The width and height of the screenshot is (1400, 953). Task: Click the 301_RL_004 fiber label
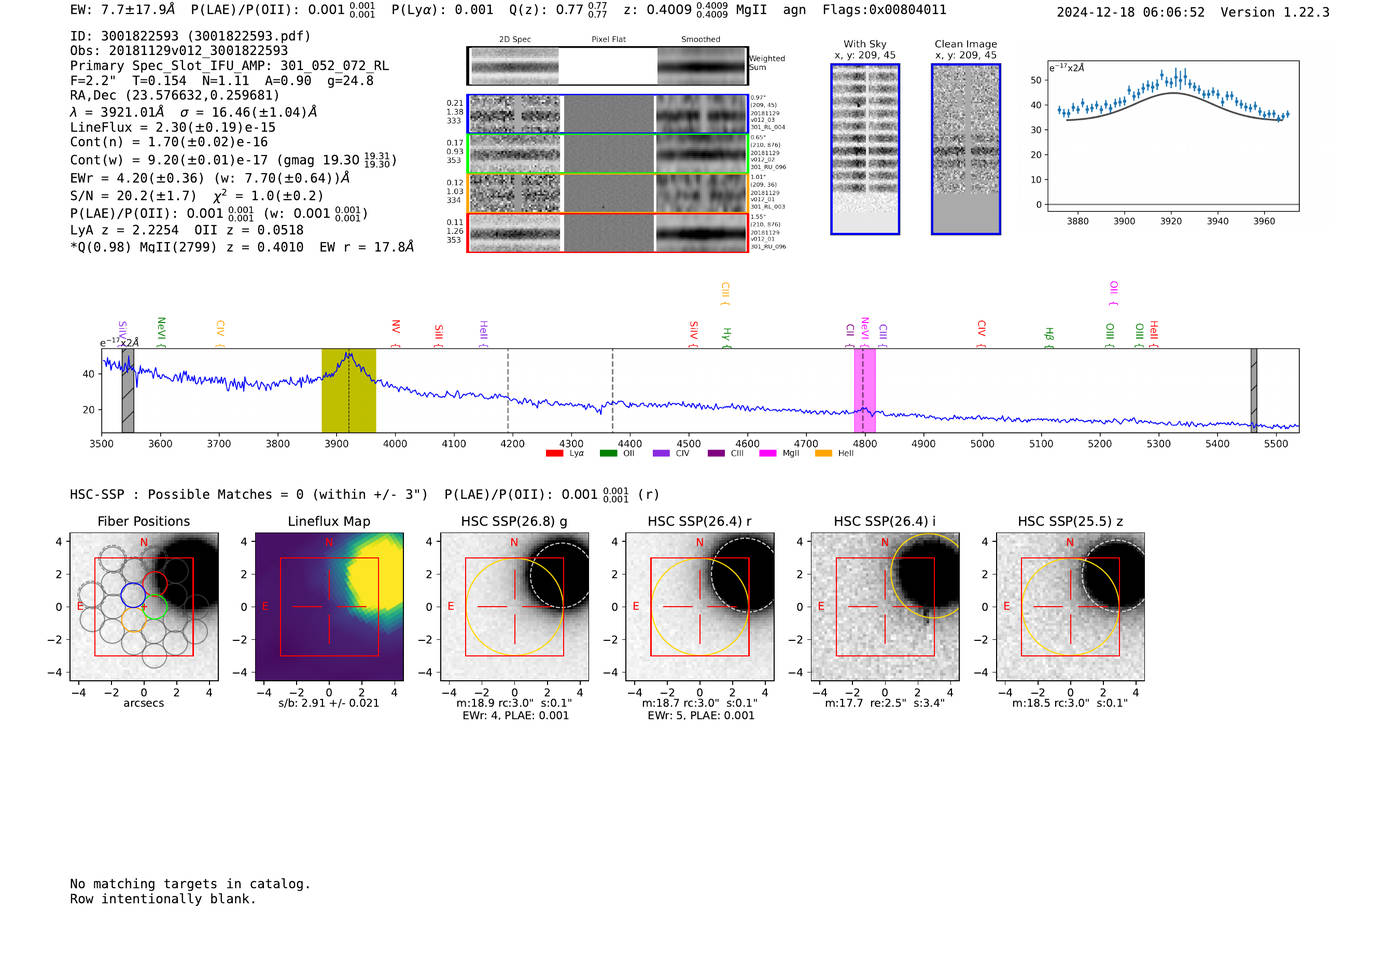point(768,128)
